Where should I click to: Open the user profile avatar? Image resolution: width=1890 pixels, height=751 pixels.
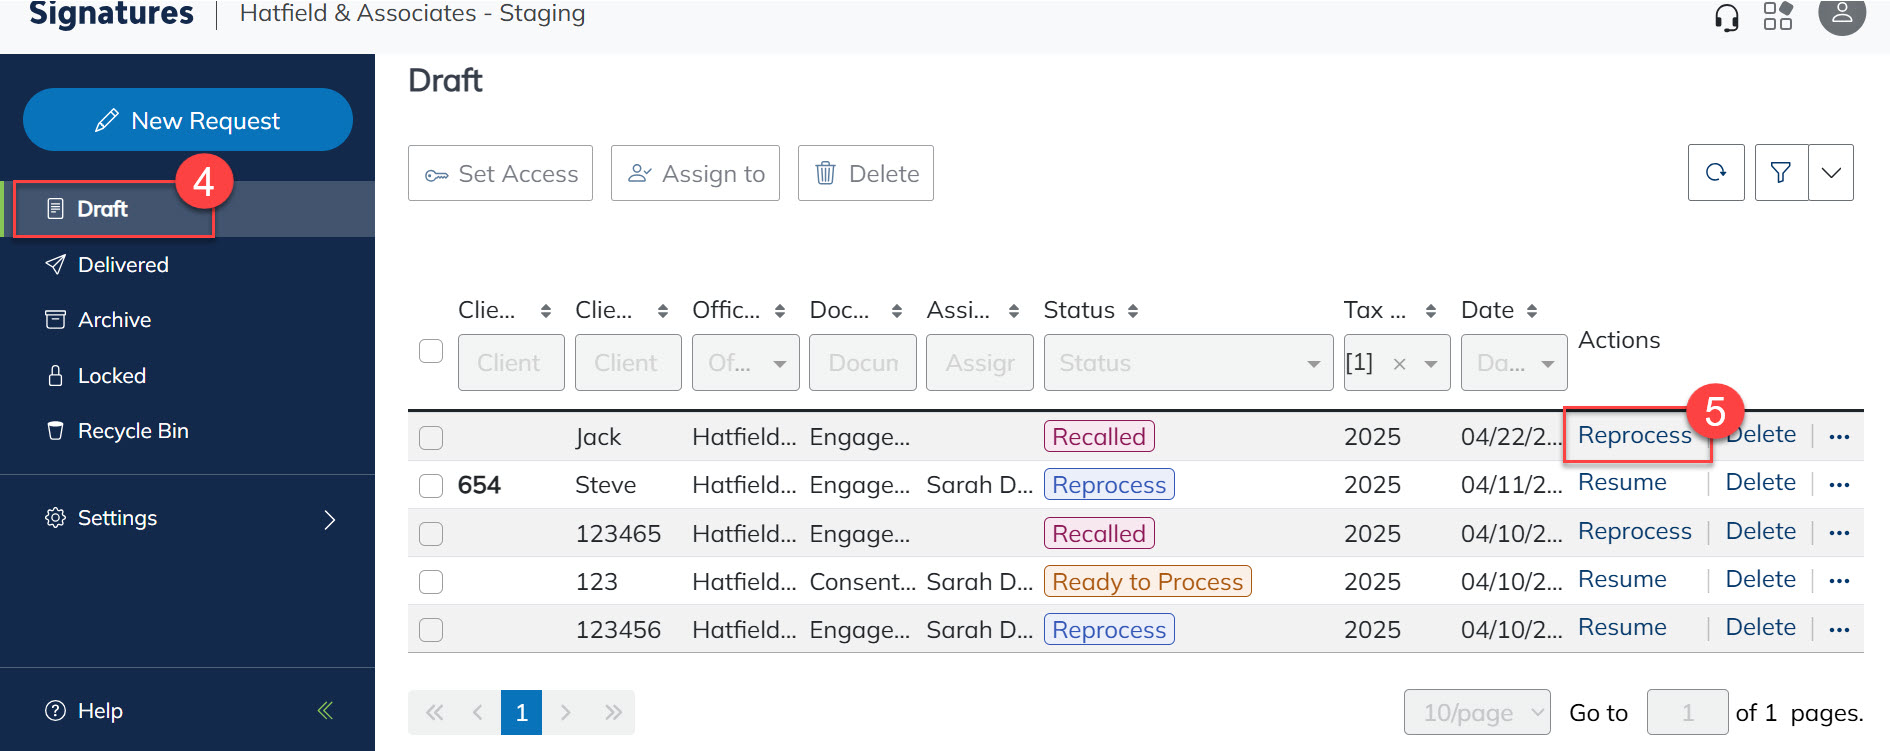1841,15
